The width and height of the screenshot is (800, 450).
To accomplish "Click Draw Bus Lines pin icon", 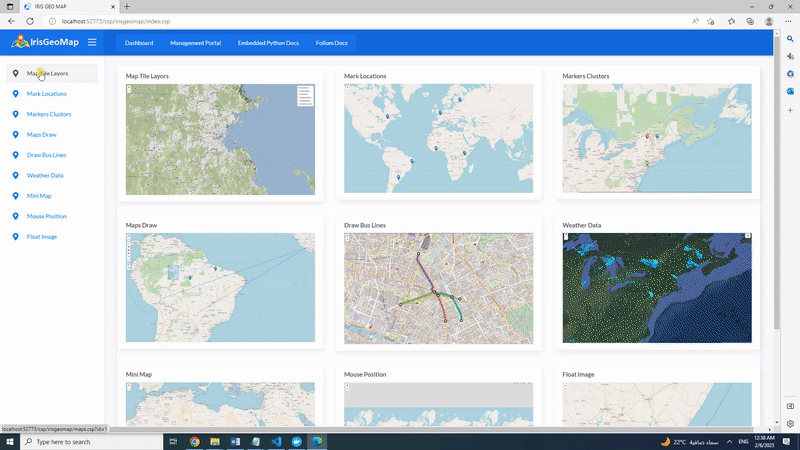I will click(15, 155).
